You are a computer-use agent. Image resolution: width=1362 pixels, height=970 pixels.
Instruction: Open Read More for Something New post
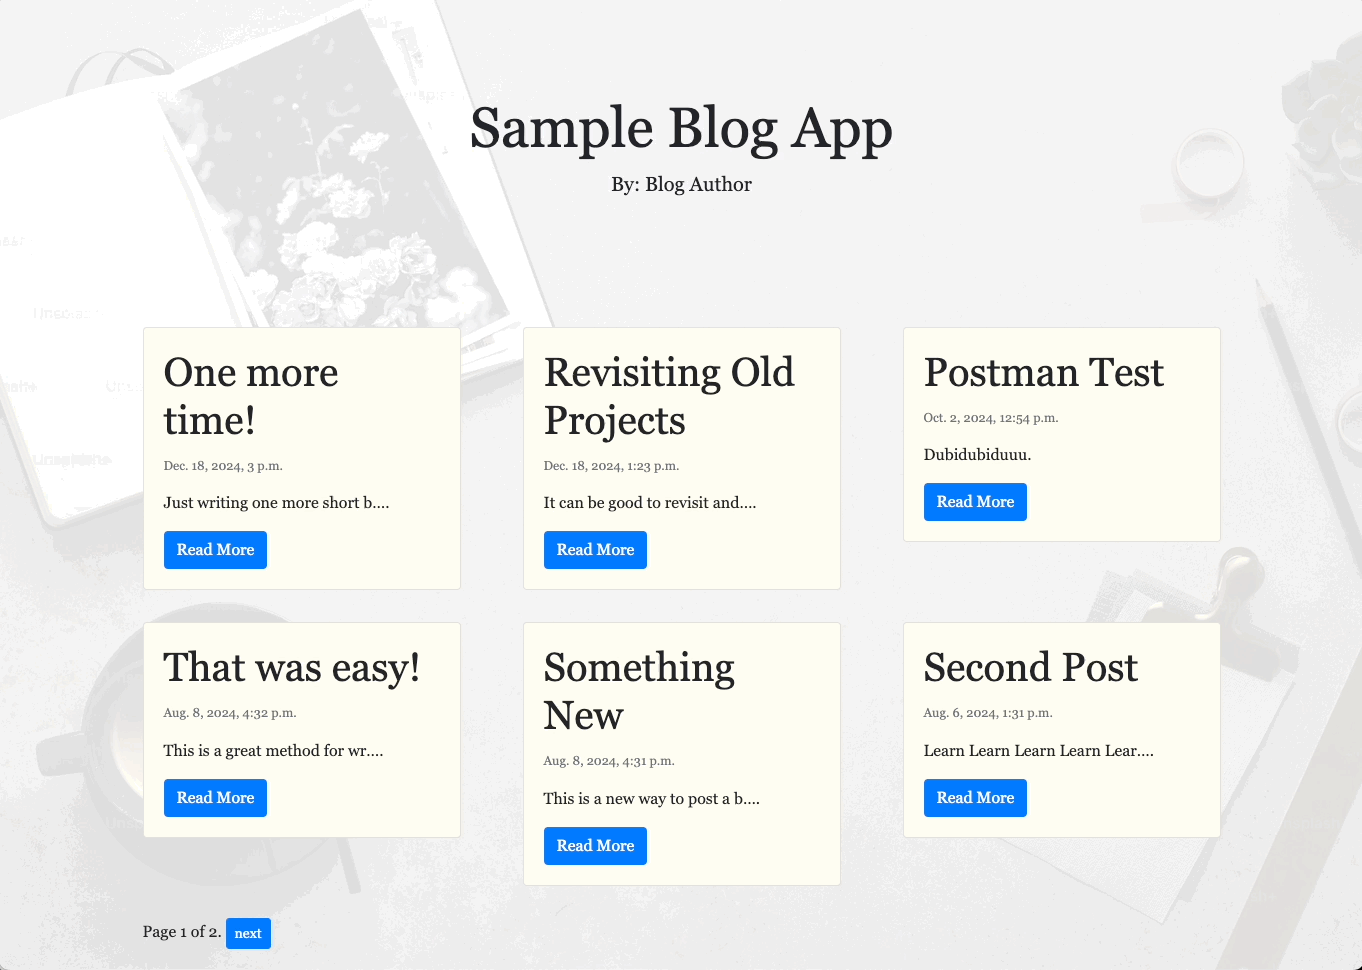coord(595,846)
